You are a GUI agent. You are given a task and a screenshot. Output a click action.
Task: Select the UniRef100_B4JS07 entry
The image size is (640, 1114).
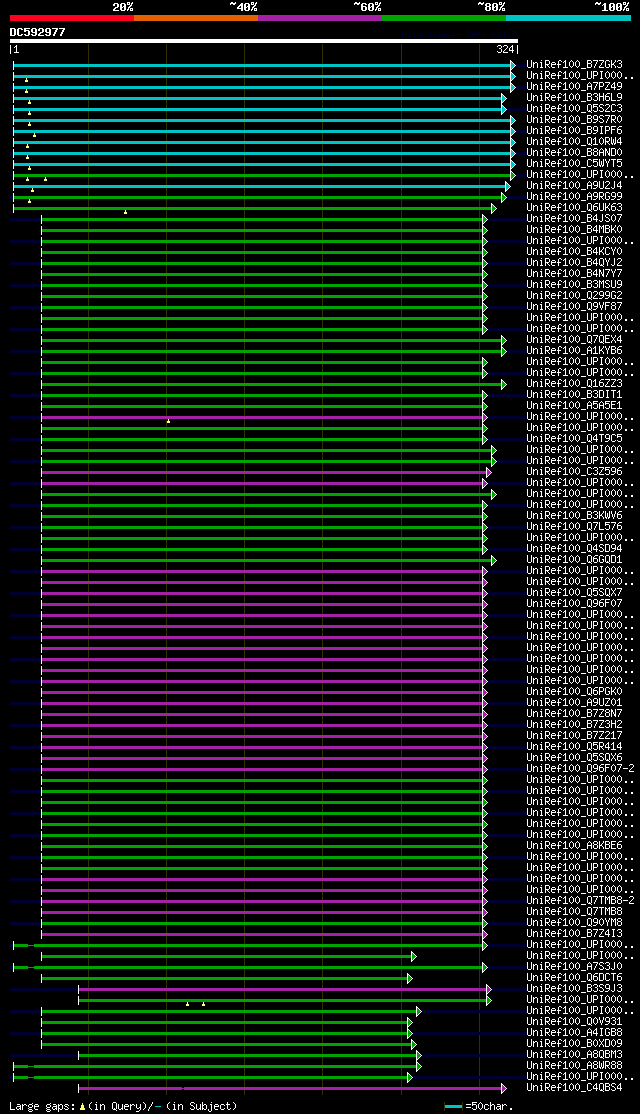point(575,219)
